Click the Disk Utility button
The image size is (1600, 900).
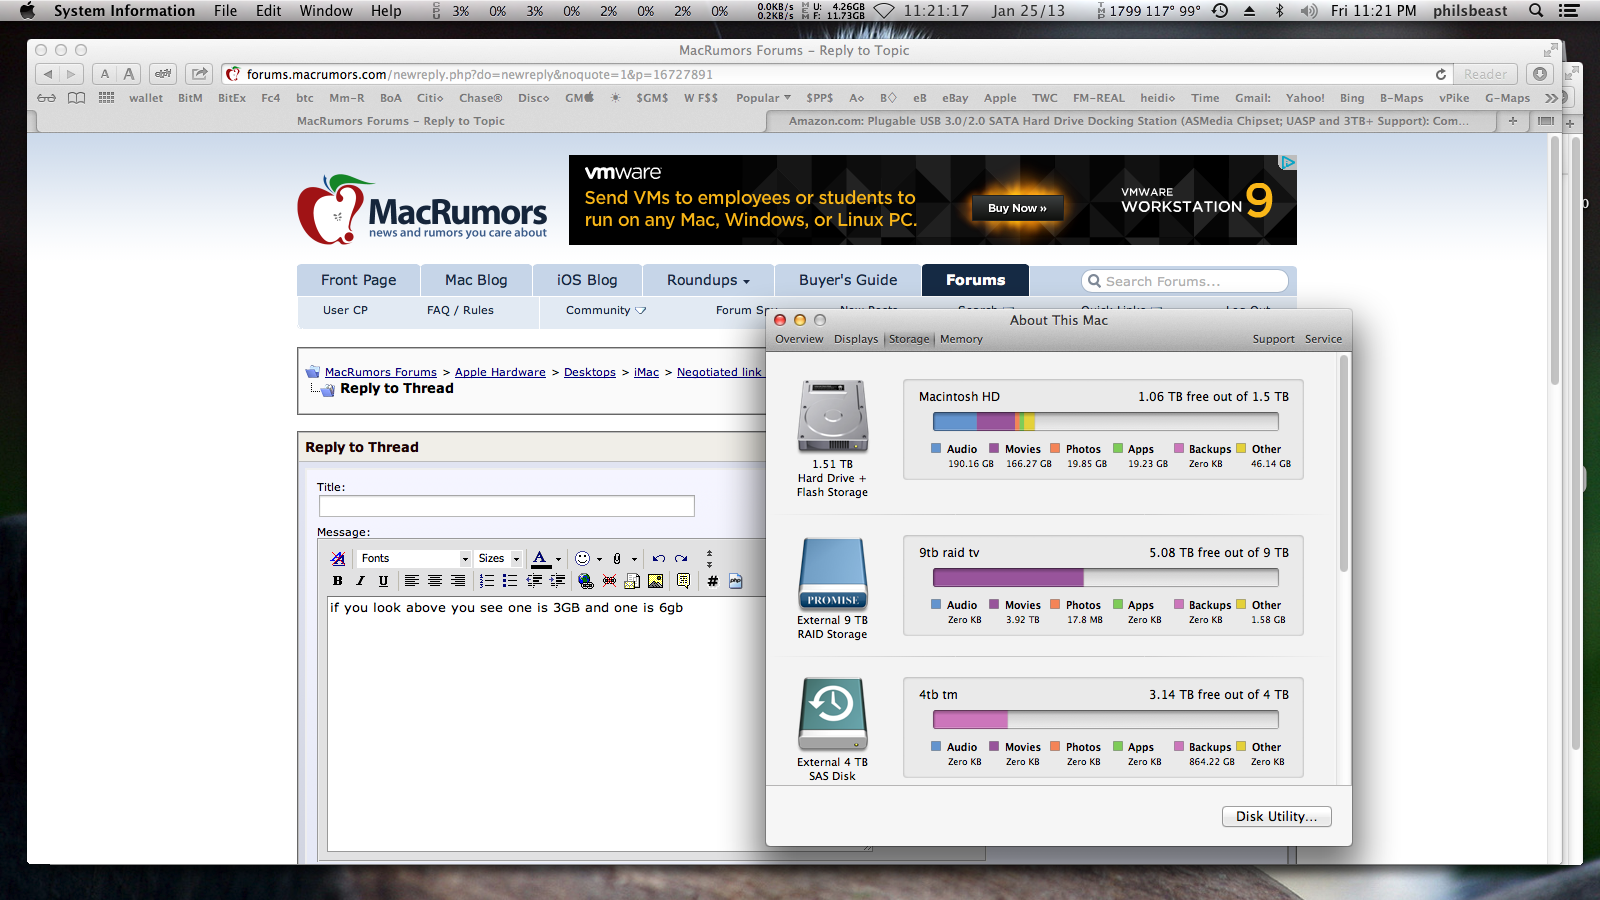click(x=1276, y=816)
